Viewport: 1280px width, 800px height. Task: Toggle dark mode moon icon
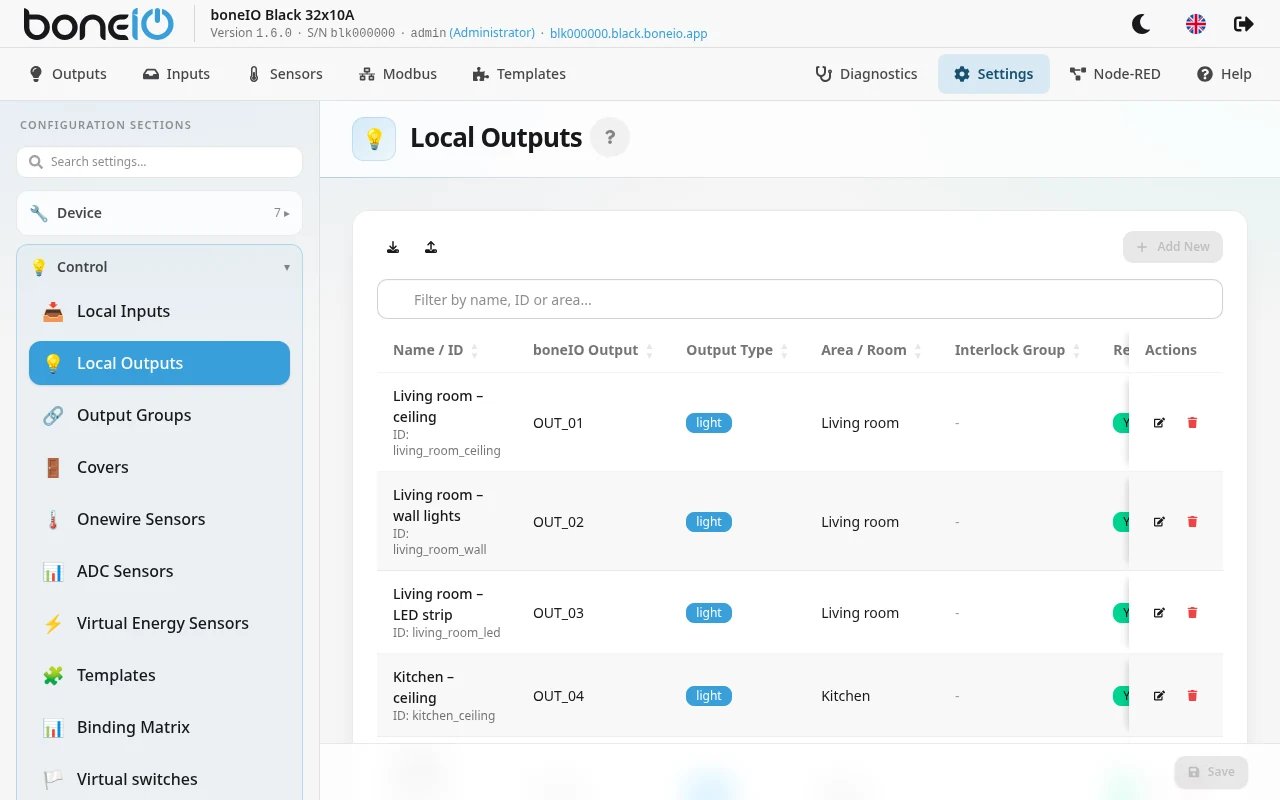pos(1142,24)
